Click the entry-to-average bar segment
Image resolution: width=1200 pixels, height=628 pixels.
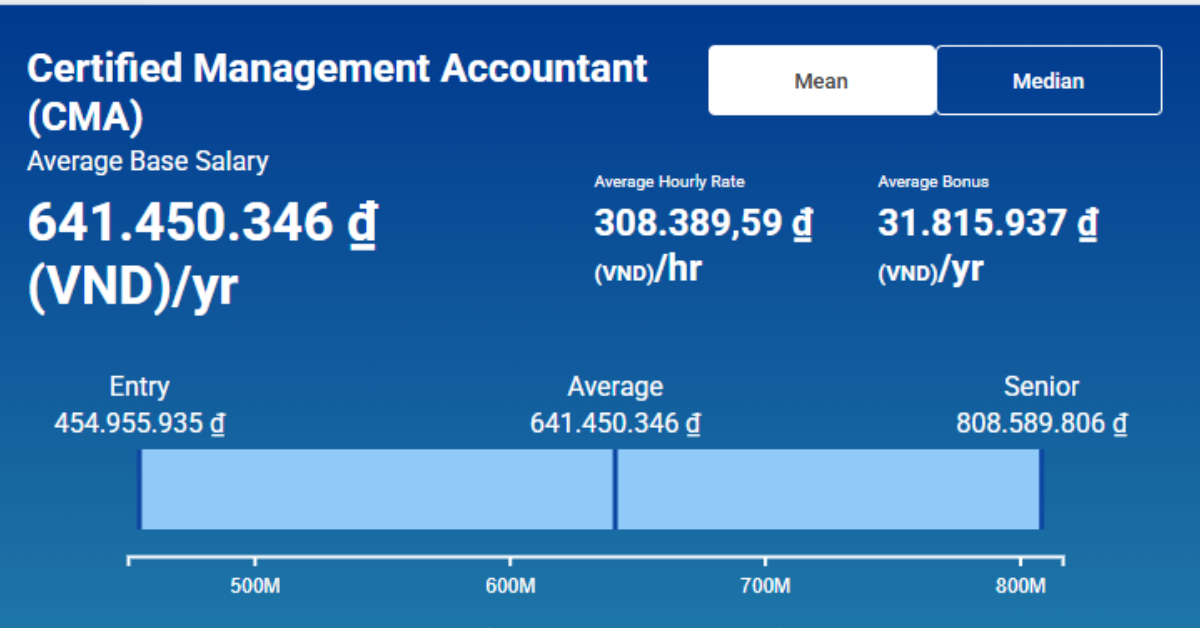tap(376, 489)
